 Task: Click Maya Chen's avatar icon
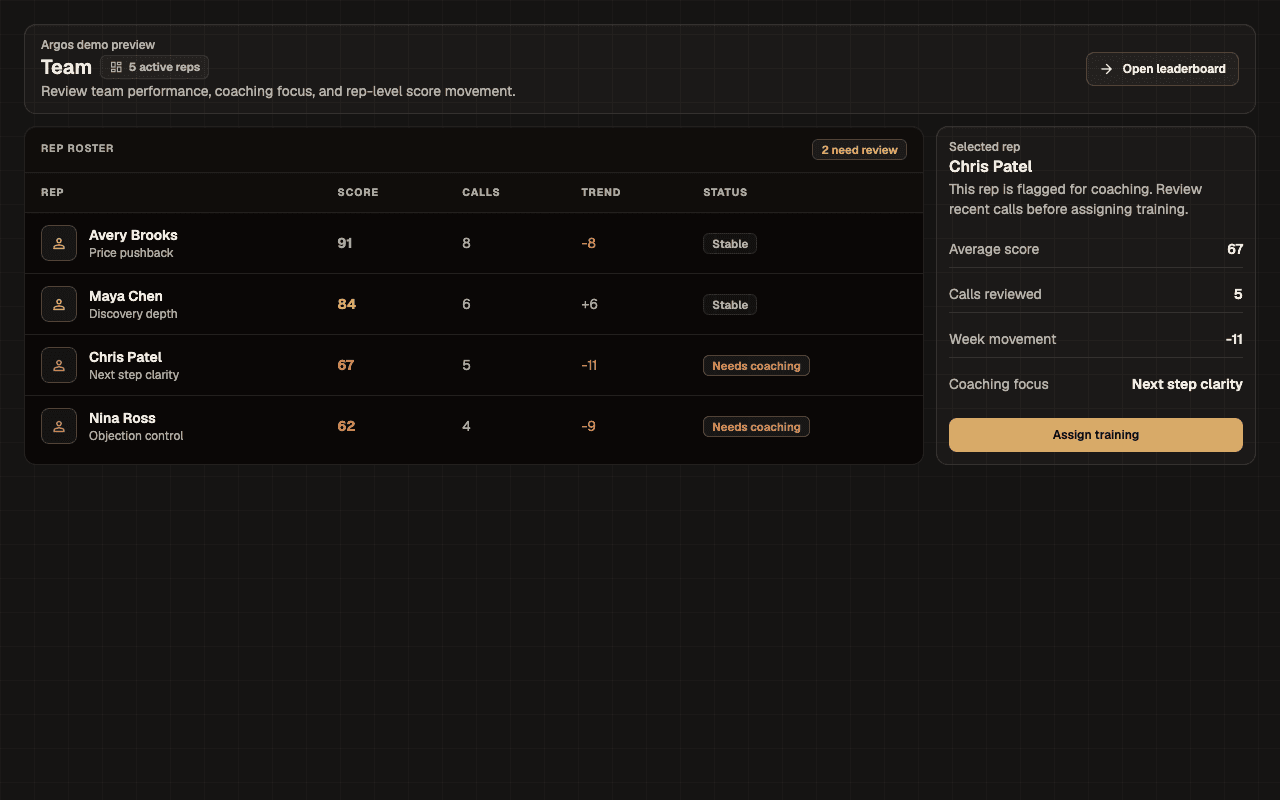(59, 304)
